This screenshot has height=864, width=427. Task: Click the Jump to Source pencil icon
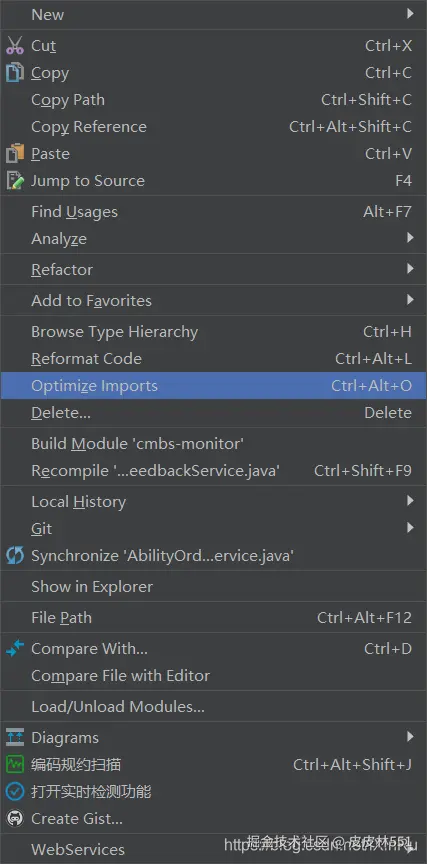click(x=15, y=181)
